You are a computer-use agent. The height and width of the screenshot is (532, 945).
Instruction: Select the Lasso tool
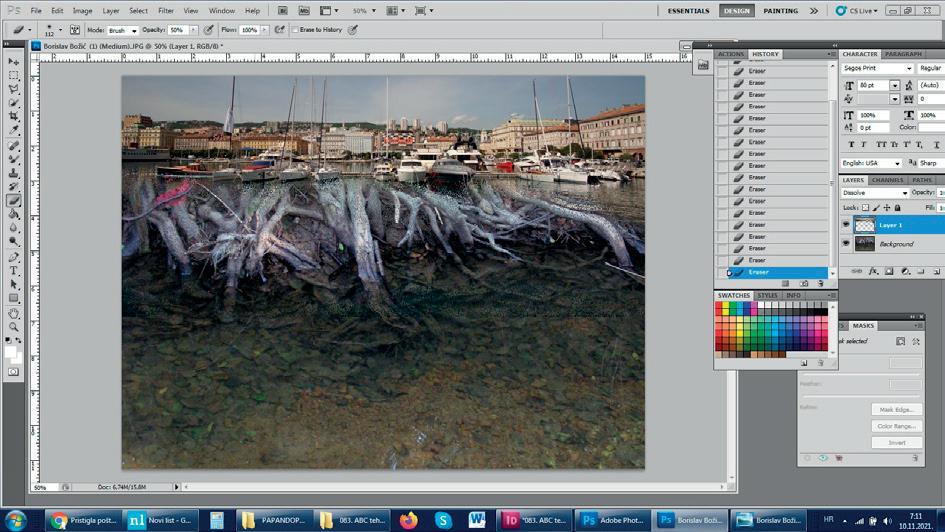tap(13, 89)
